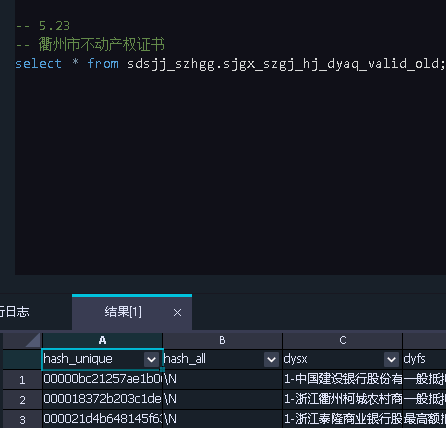Select cell 000018372b203c1de
446x428 pixels.
click(x=102, y=399)
